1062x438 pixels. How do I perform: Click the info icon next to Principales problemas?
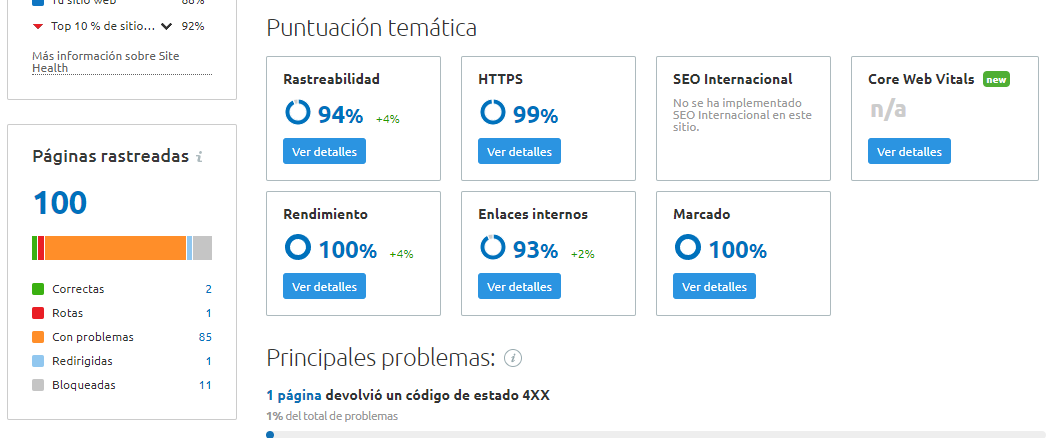click(x=513, y=358)
